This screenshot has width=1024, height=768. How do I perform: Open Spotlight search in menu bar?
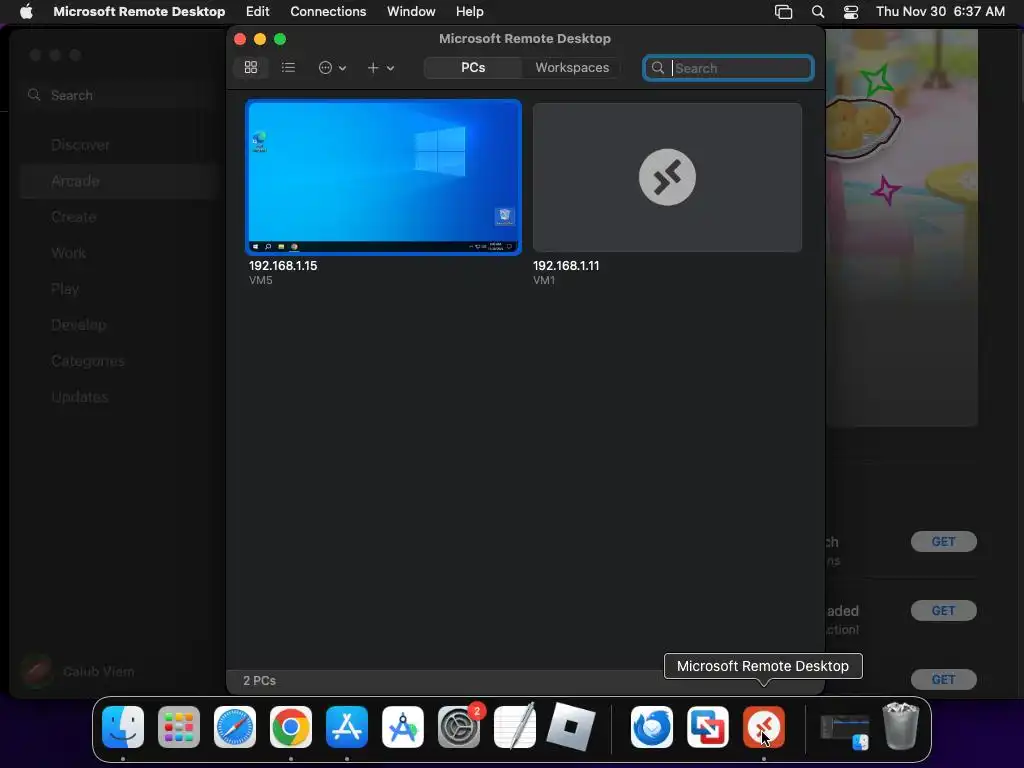point(818,12)
